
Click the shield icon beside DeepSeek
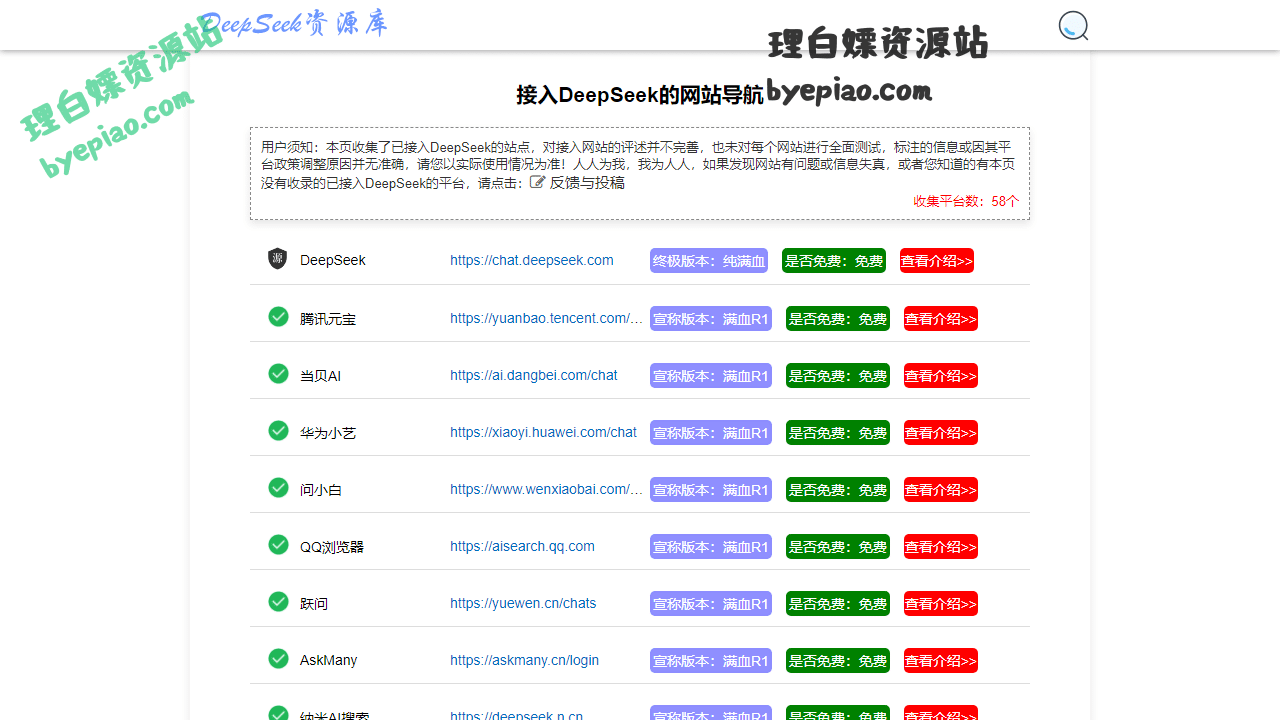coord(278,259)
